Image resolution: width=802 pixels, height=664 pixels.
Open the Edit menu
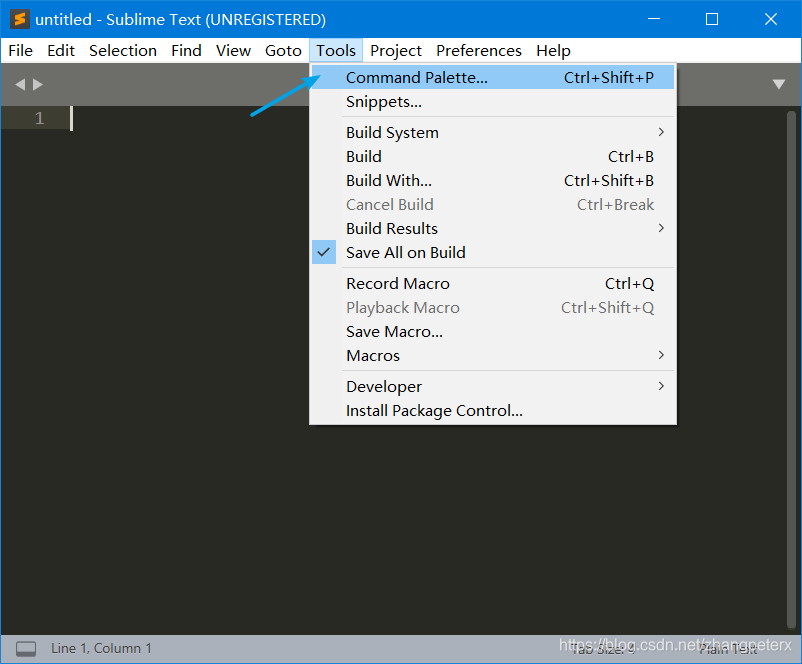61,51
